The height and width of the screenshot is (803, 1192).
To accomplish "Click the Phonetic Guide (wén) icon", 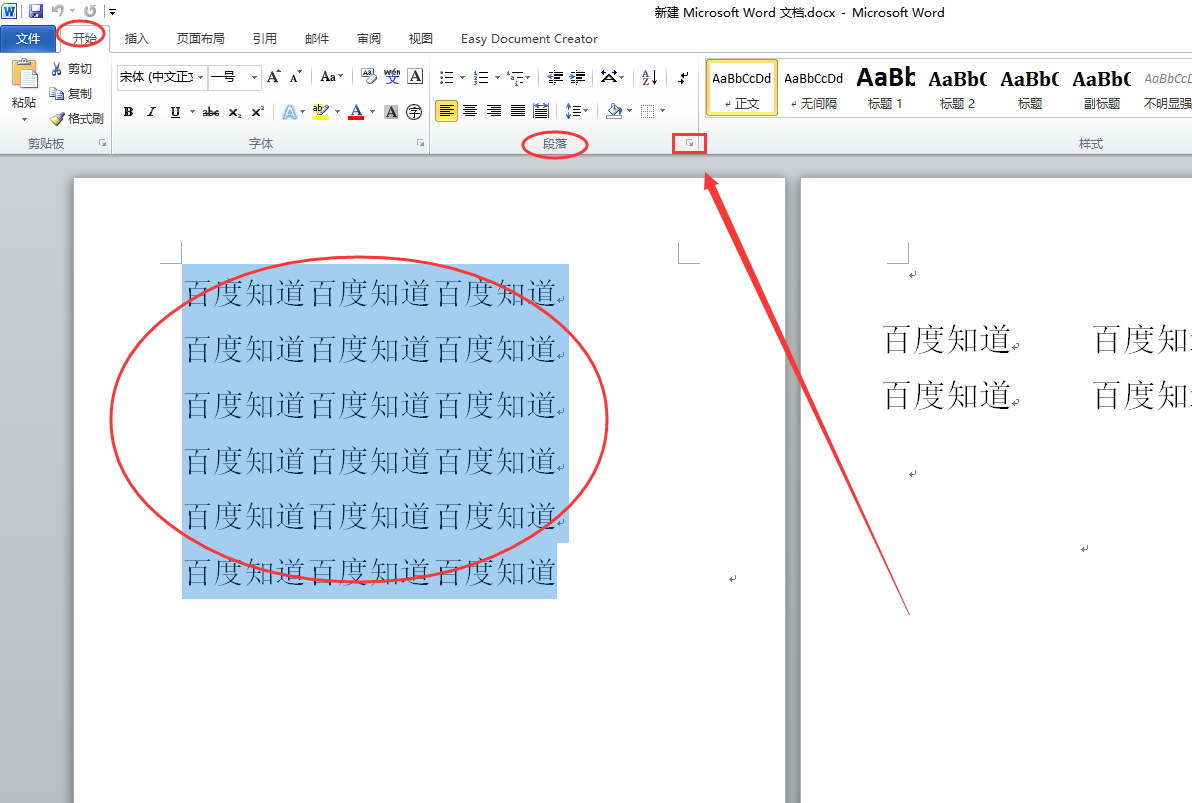I will point(392,77).
